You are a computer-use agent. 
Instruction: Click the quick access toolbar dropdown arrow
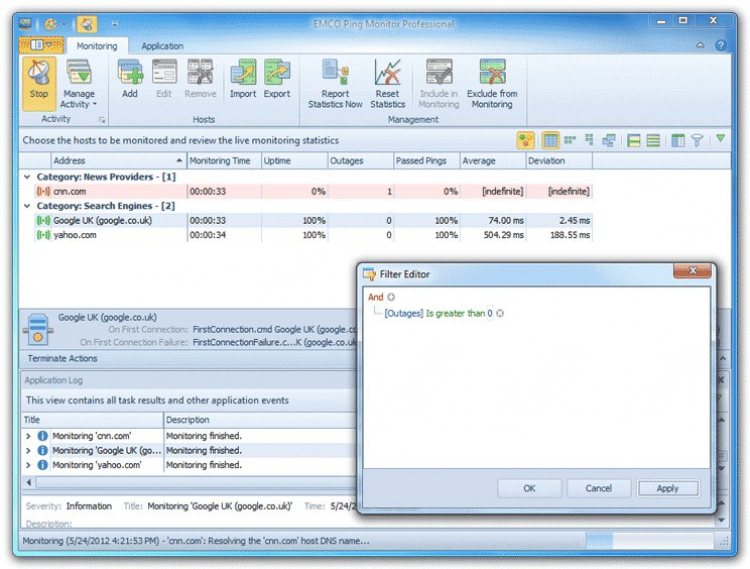pyautogui.click(x=115, y=23)
